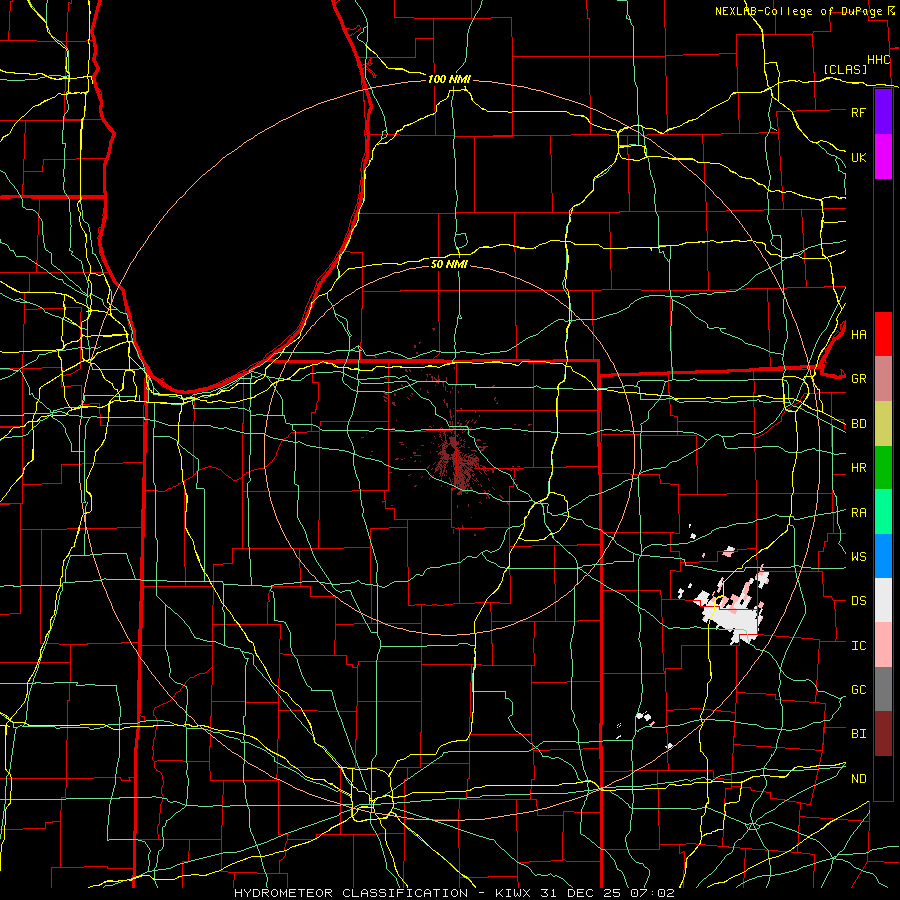Click the "BD" legend label
The width and height of the screenshot is (900, 900).
coord(858,424)
